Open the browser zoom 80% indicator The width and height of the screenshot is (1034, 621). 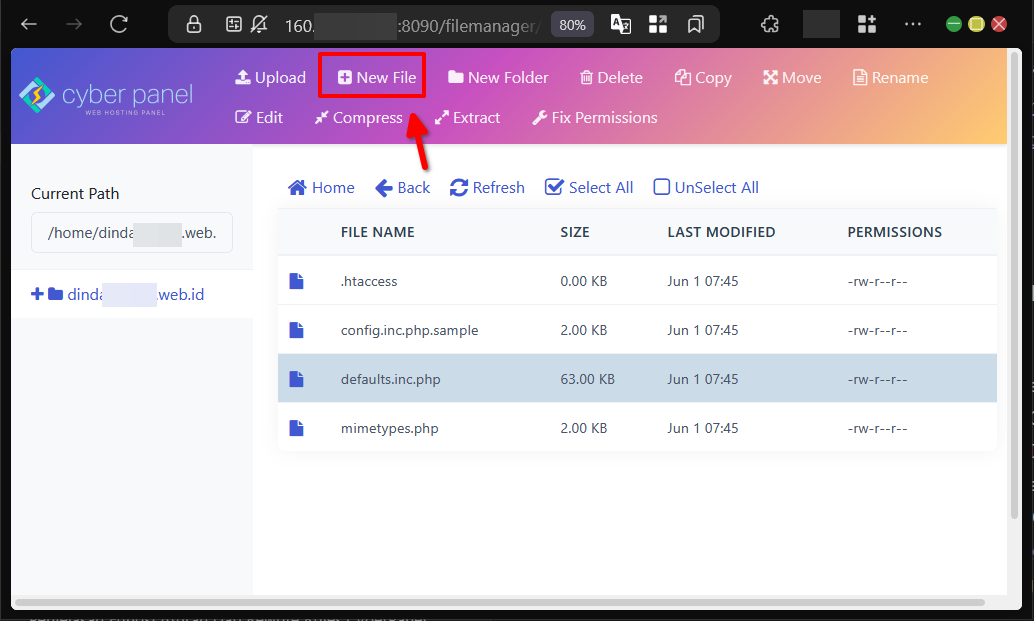(x=572, y=25)
